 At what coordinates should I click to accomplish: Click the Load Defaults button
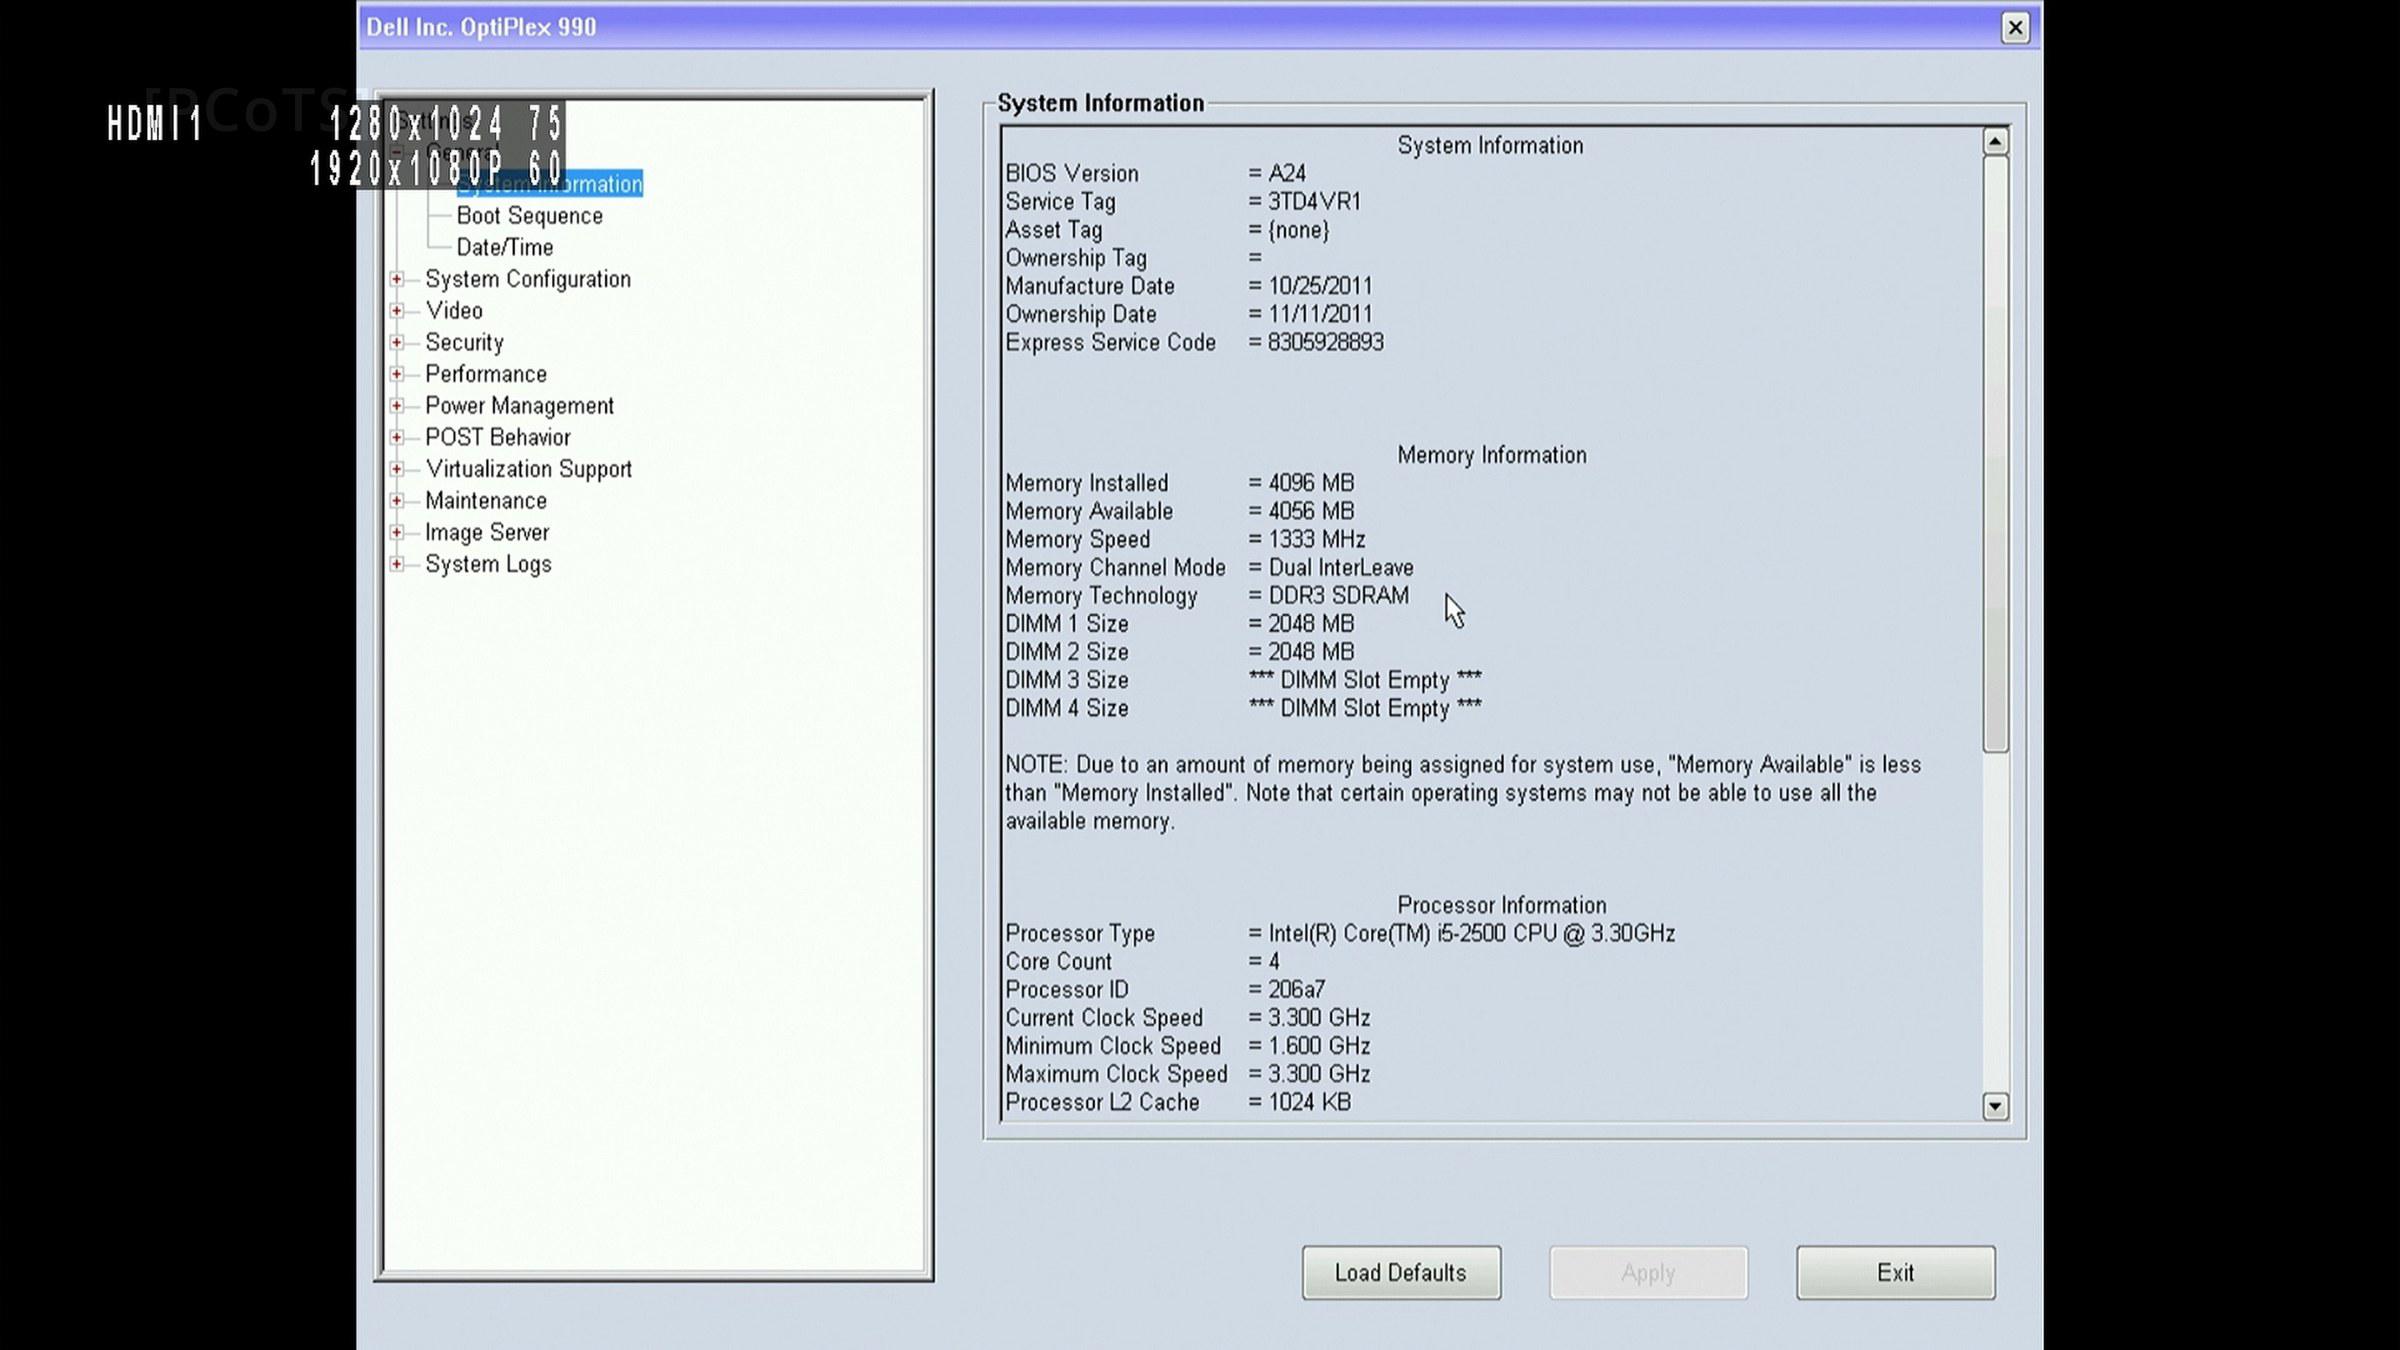[x=1401, y=1273]
